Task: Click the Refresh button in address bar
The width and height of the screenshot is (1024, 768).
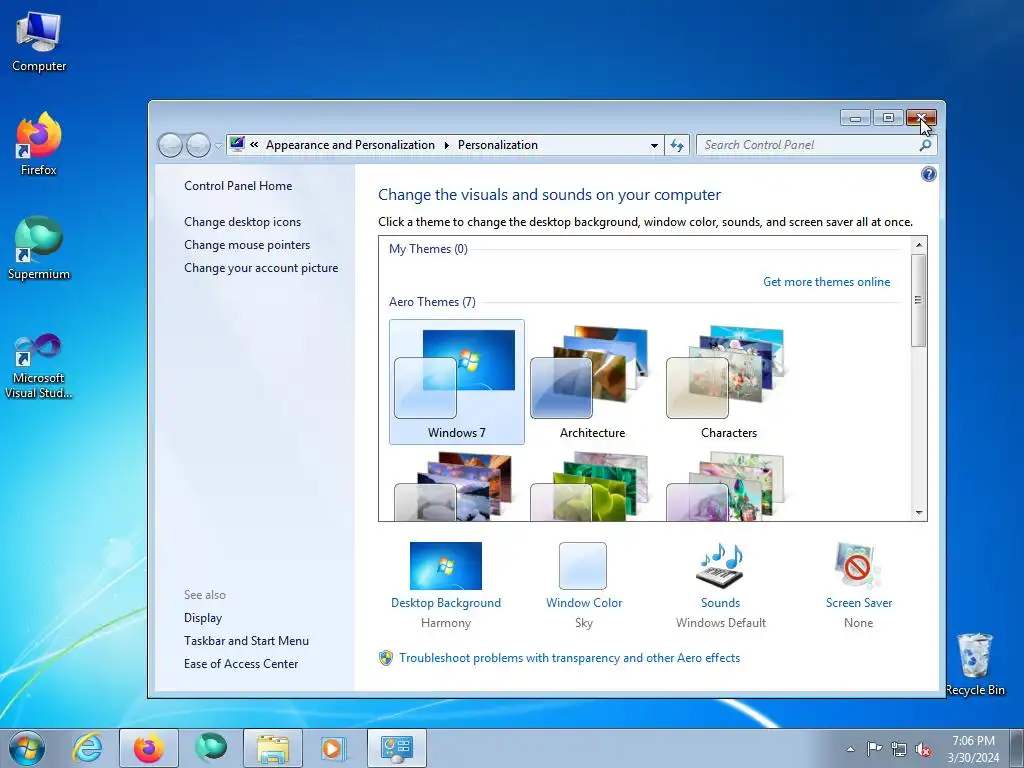Action: coord(677,146)
